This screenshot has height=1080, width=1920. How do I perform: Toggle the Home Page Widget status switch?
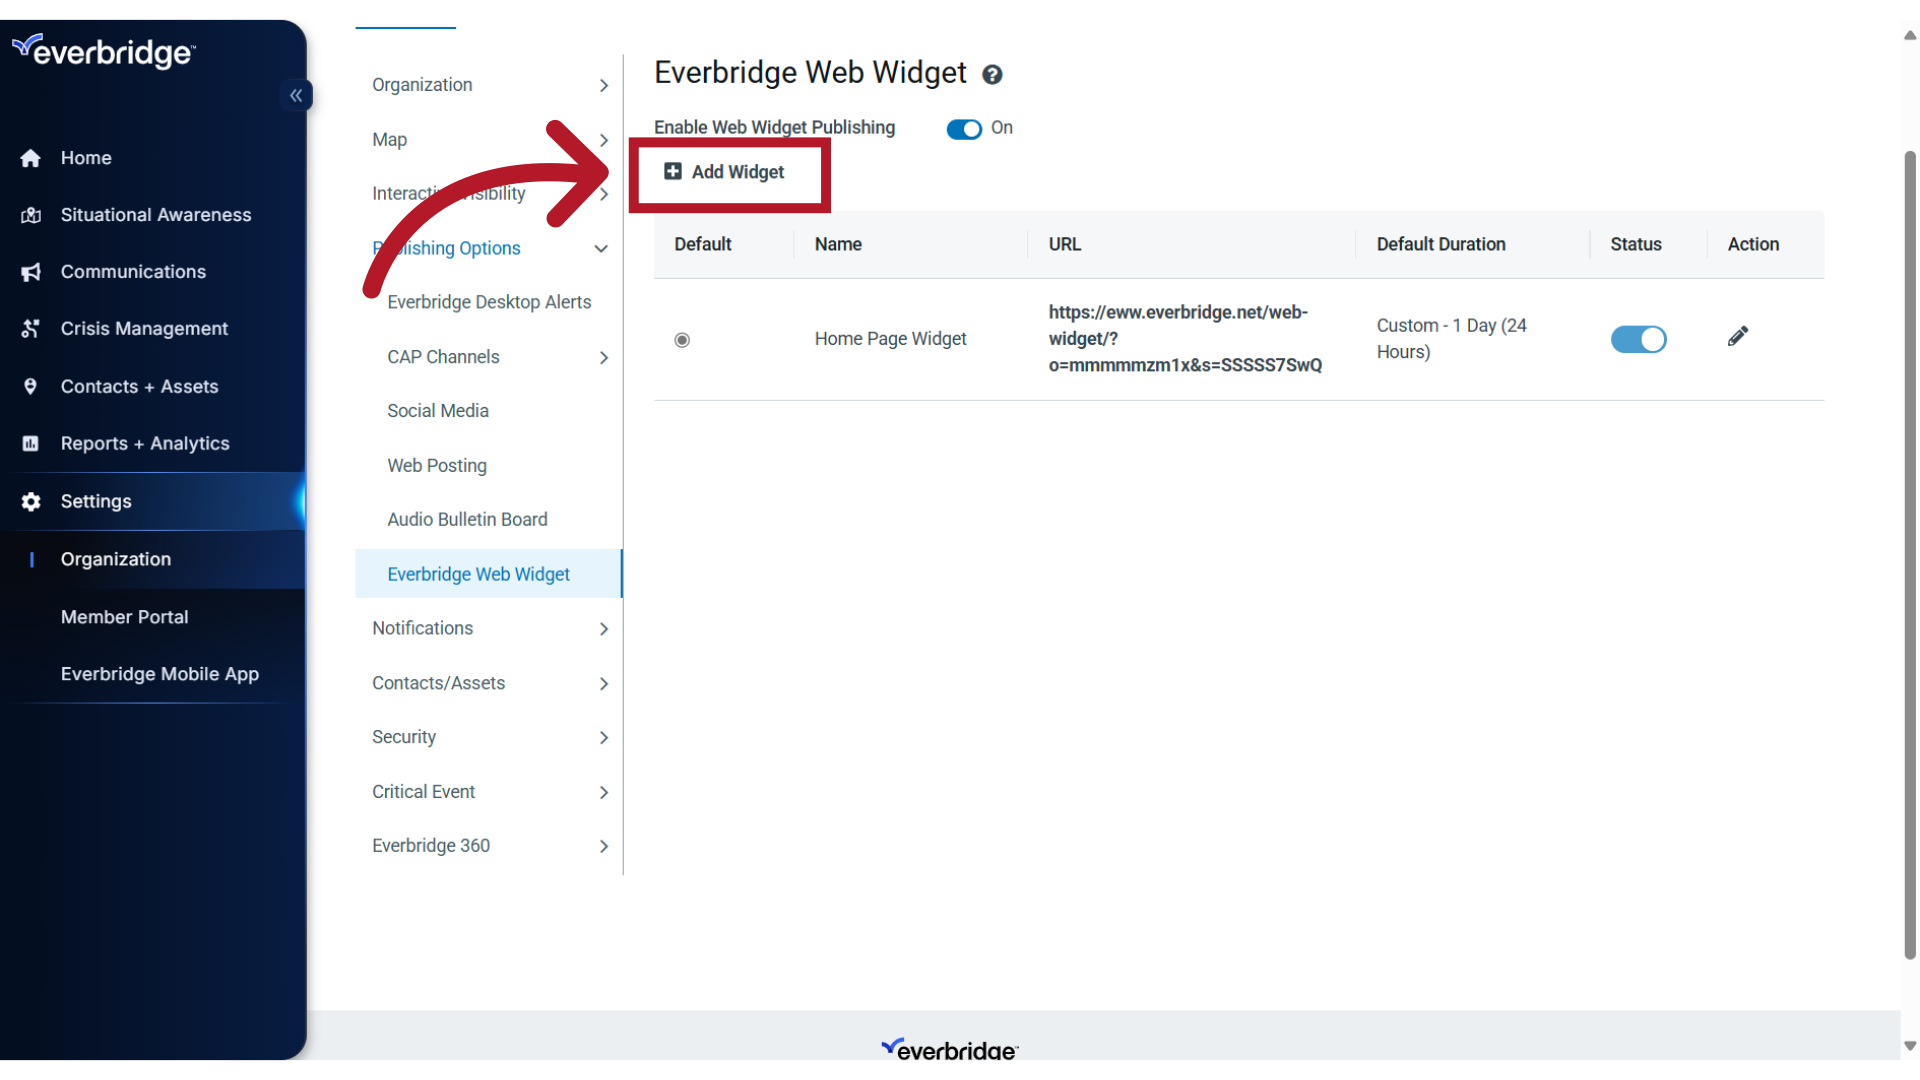1638,339
